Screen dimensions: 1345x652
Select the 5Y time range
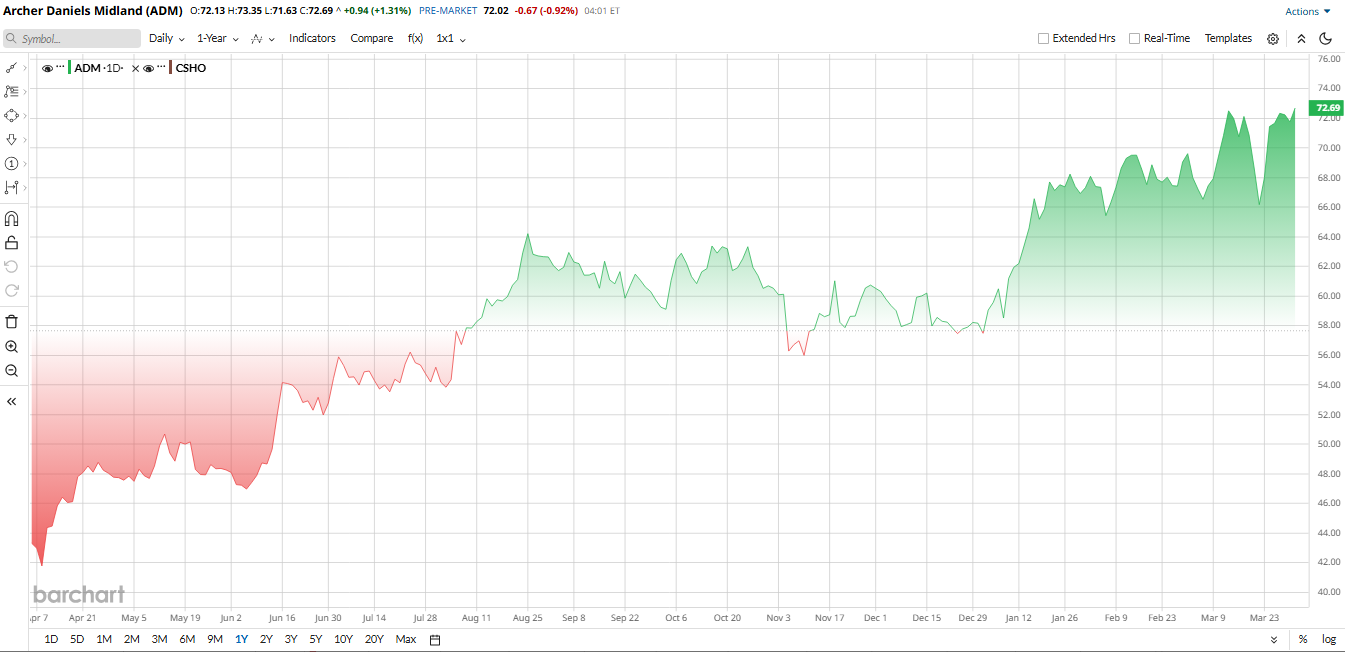[x=315, y=639]
